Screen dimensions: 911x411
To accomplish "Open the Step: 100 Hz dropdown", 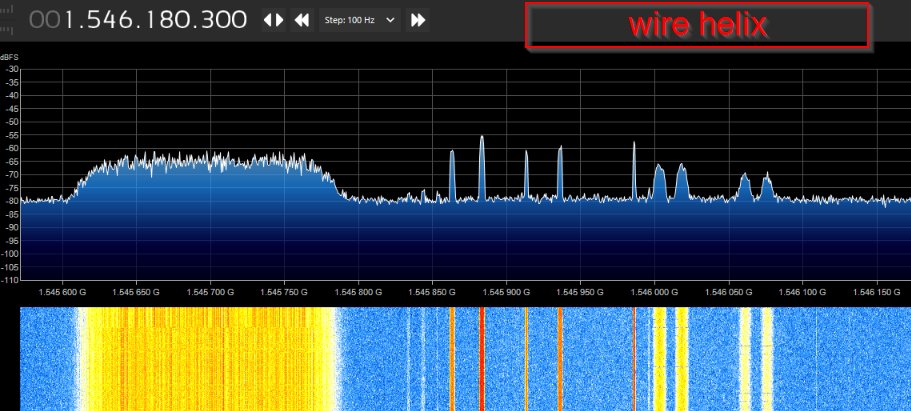I will pos(360,20).
